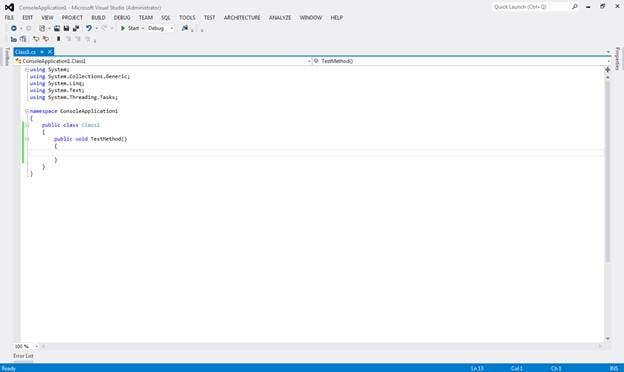624x372 pixels.
Task: Click the Navigate Forward toolbar icon
Action: tap(29, 28)
